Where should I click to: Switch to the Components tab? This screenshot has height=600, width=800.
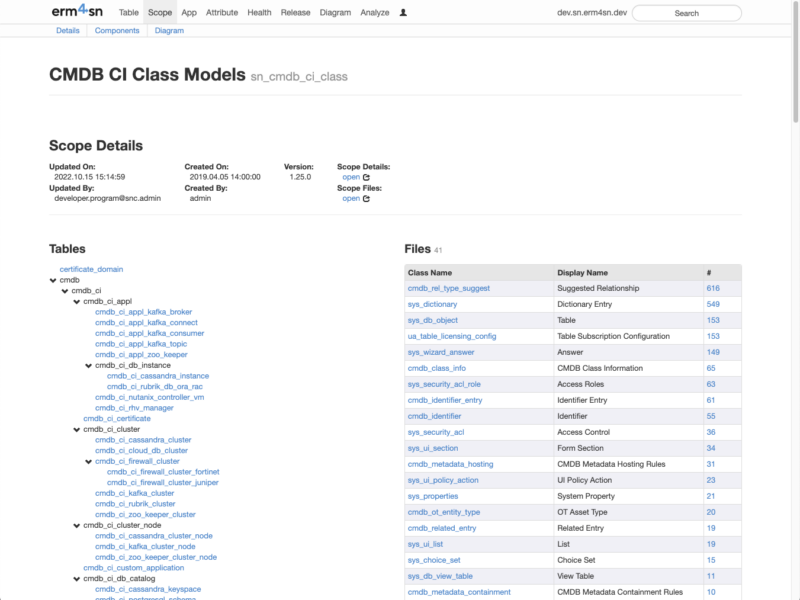(118, 30)
